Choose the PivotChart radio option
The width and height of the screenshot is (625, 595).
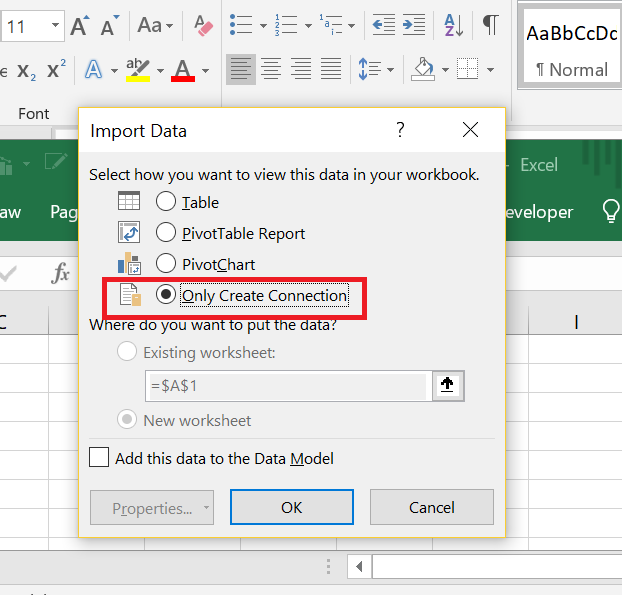tap(166, 265)
